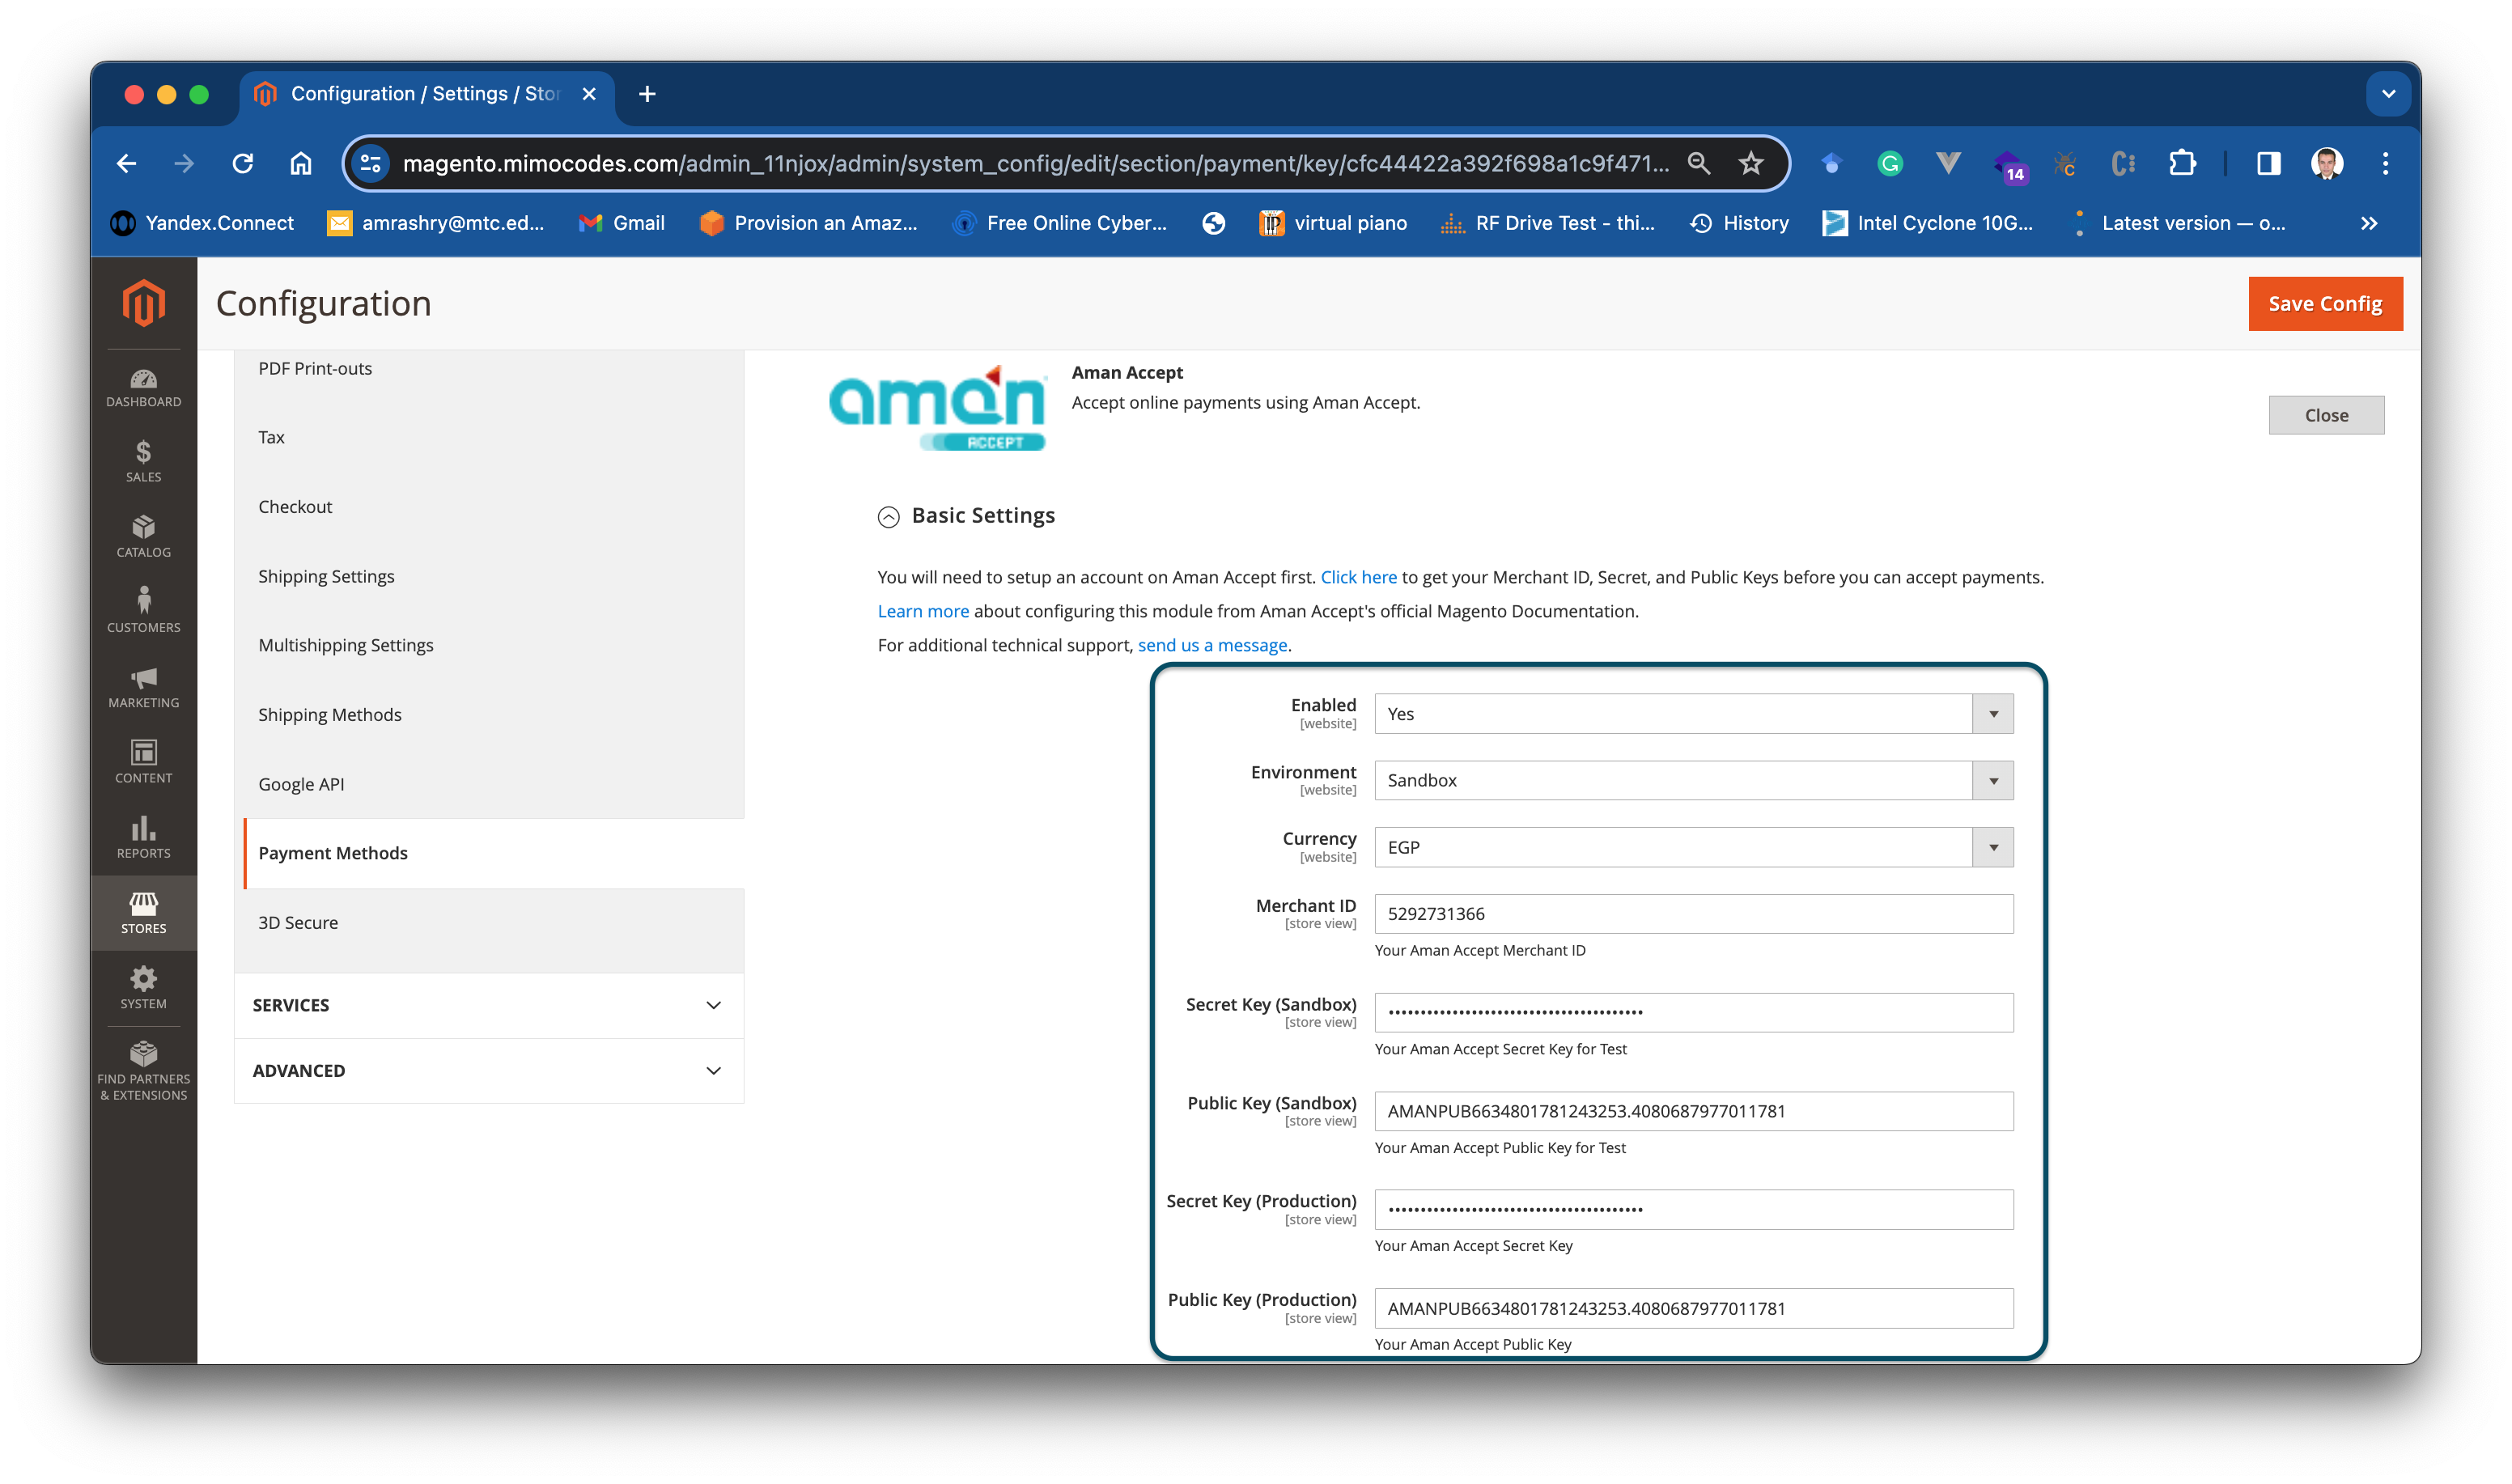Screen dimensions: 2512x1484
Task: Open Customers section in admin sidebar
Action: 143,611
